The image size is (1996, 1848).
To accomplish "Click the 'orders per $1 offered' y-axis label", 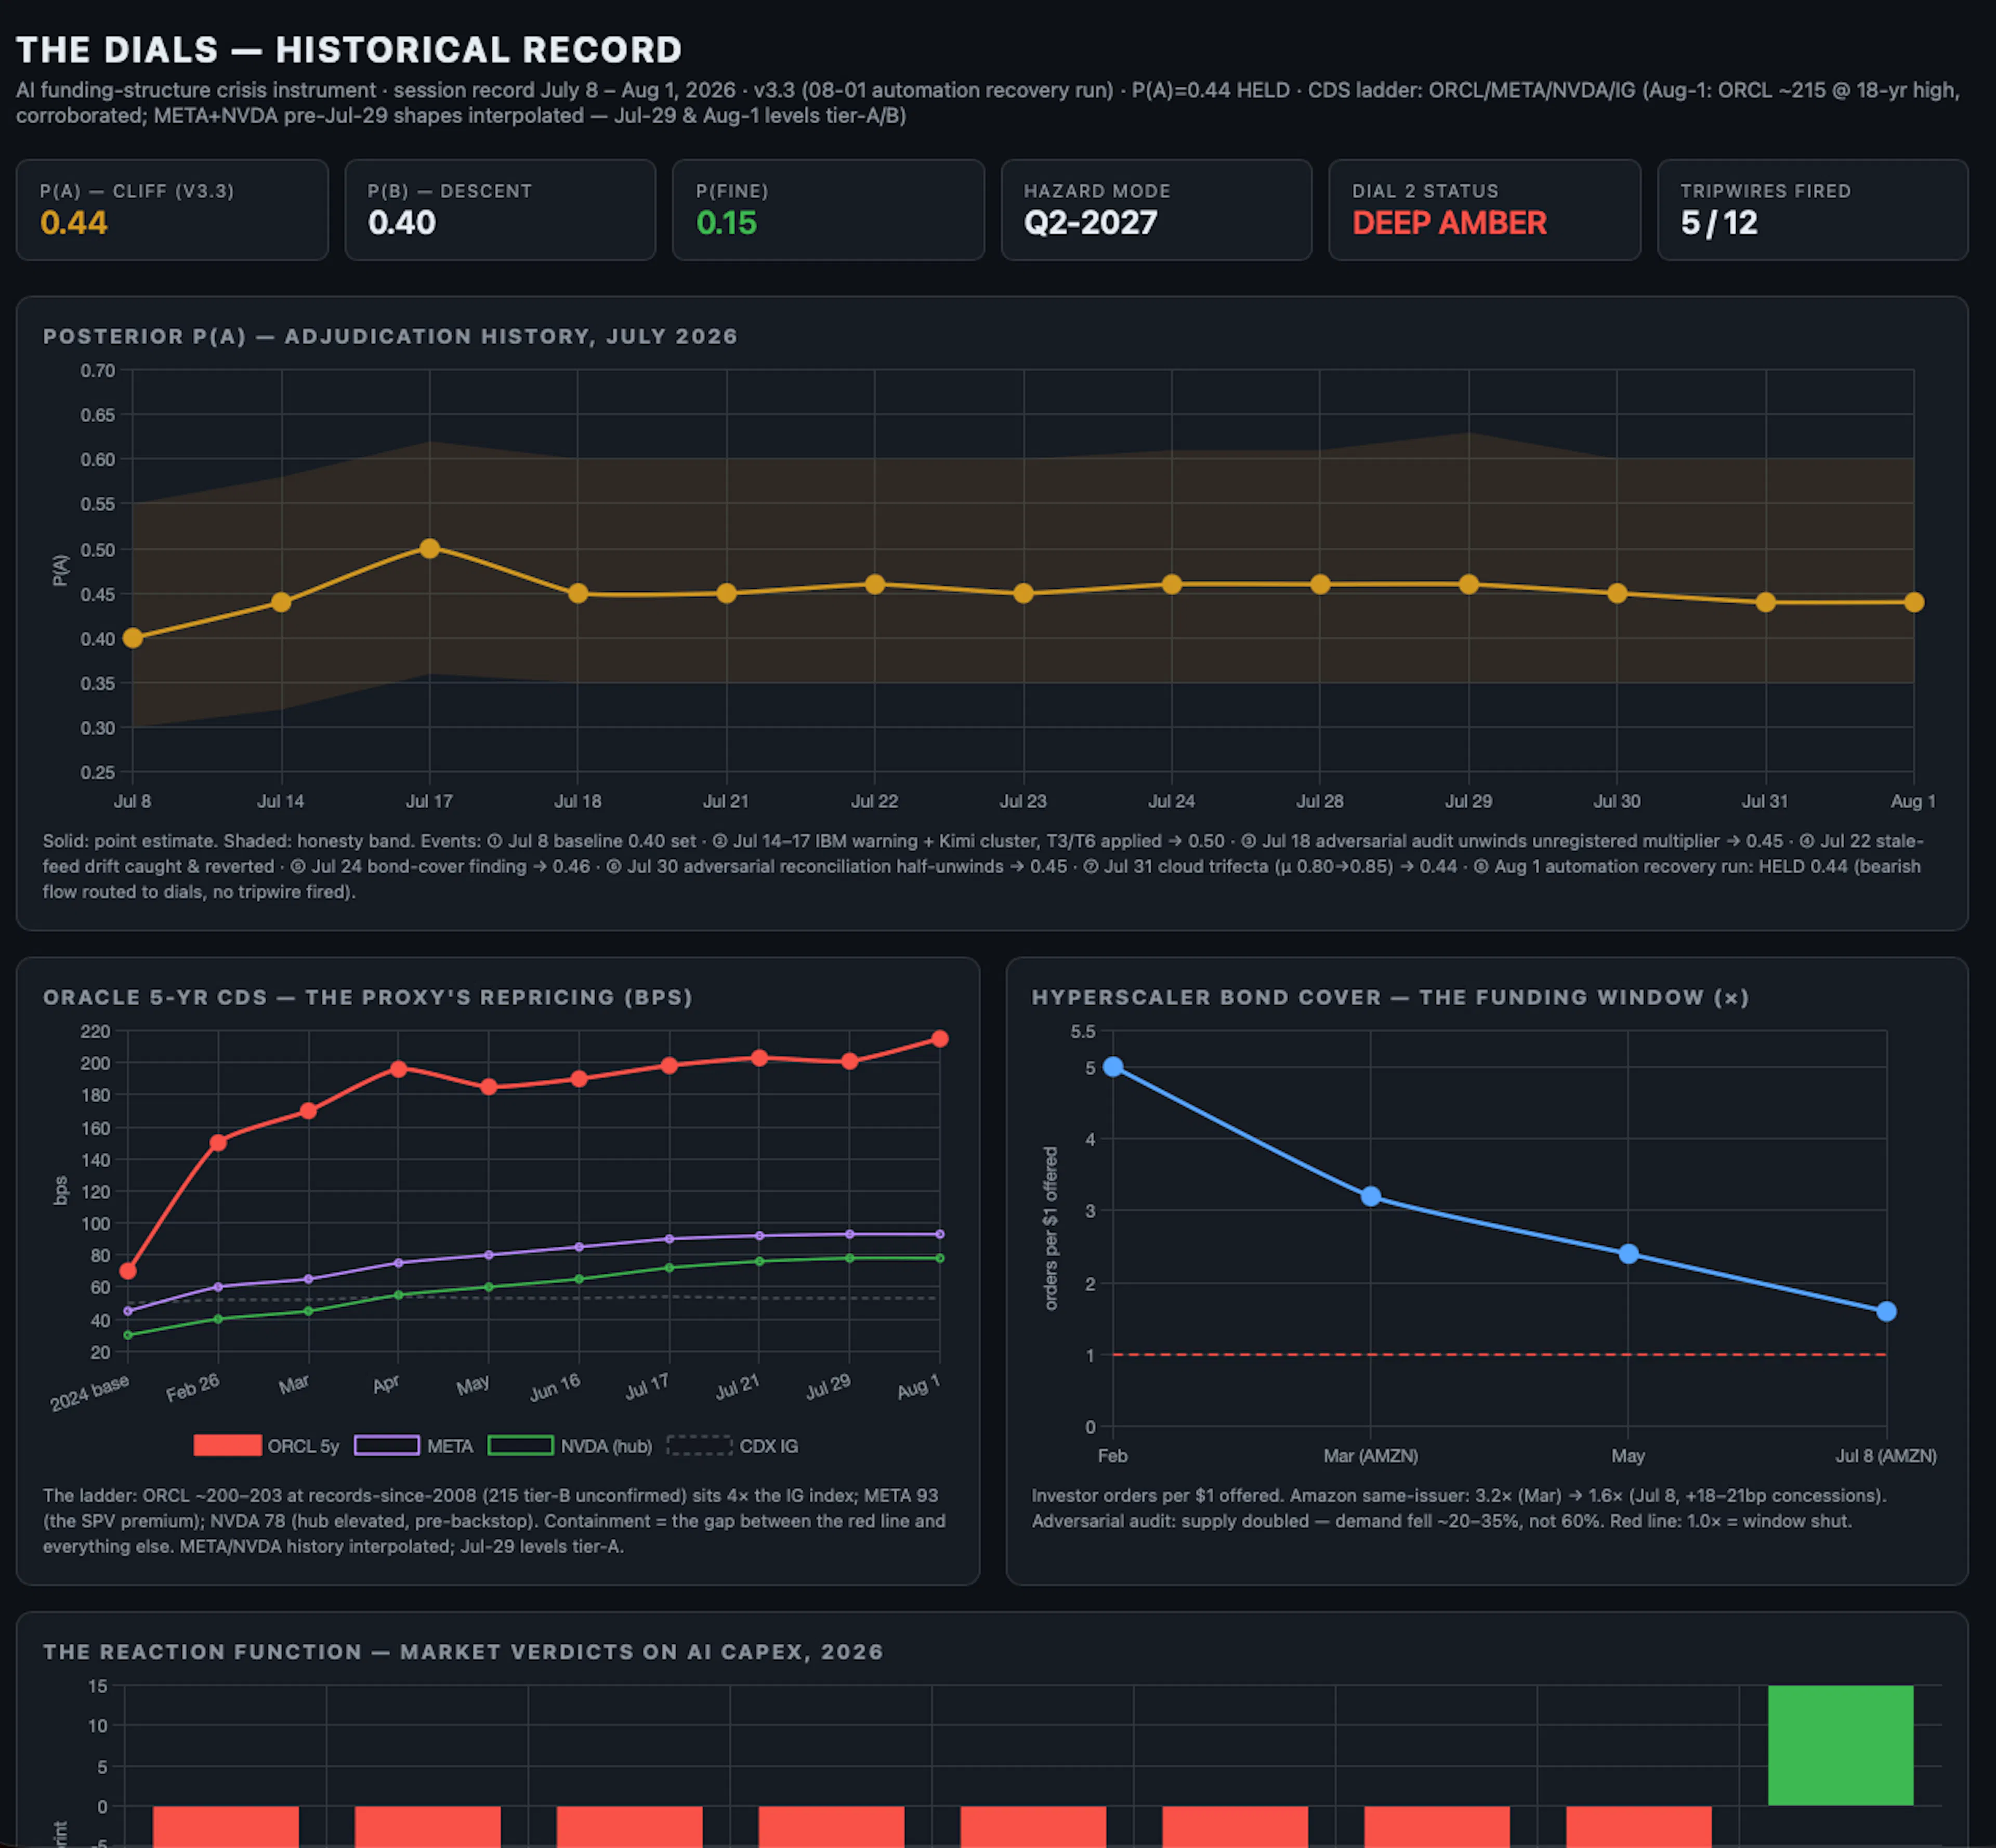I will point(1051,1228).
